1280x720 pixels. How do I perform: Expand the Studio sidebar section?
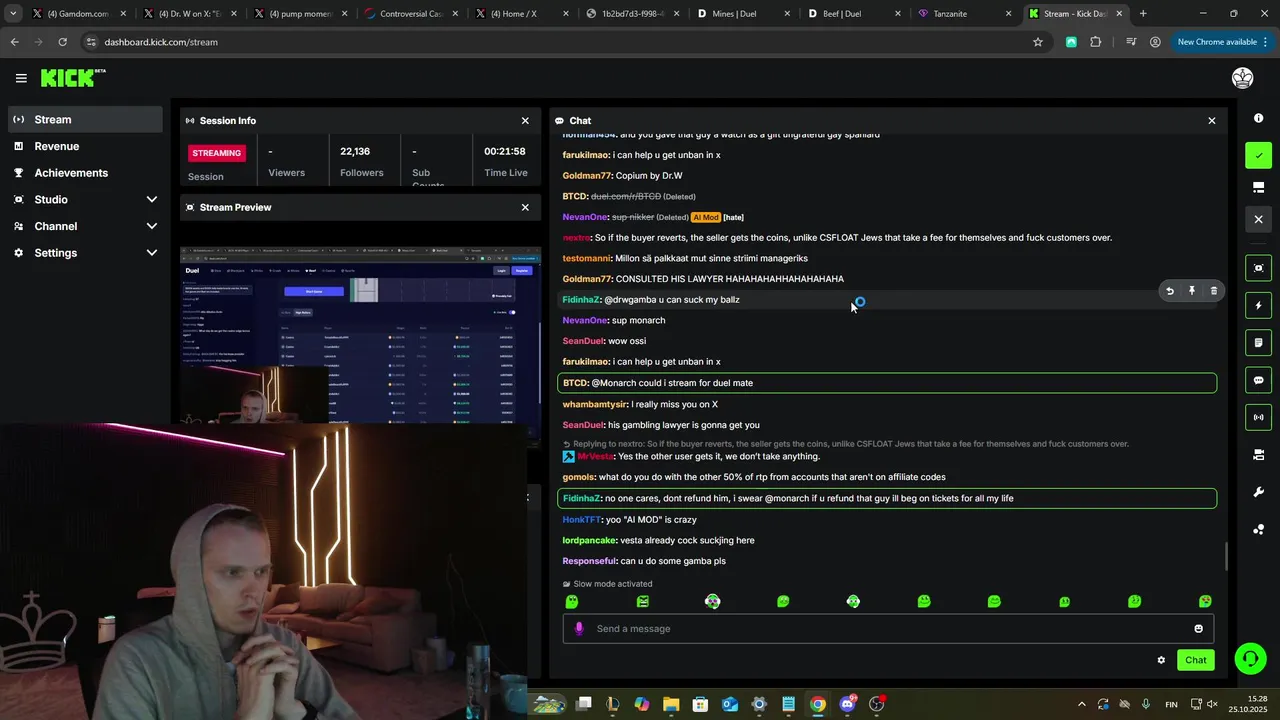click(x=151, y=199)
